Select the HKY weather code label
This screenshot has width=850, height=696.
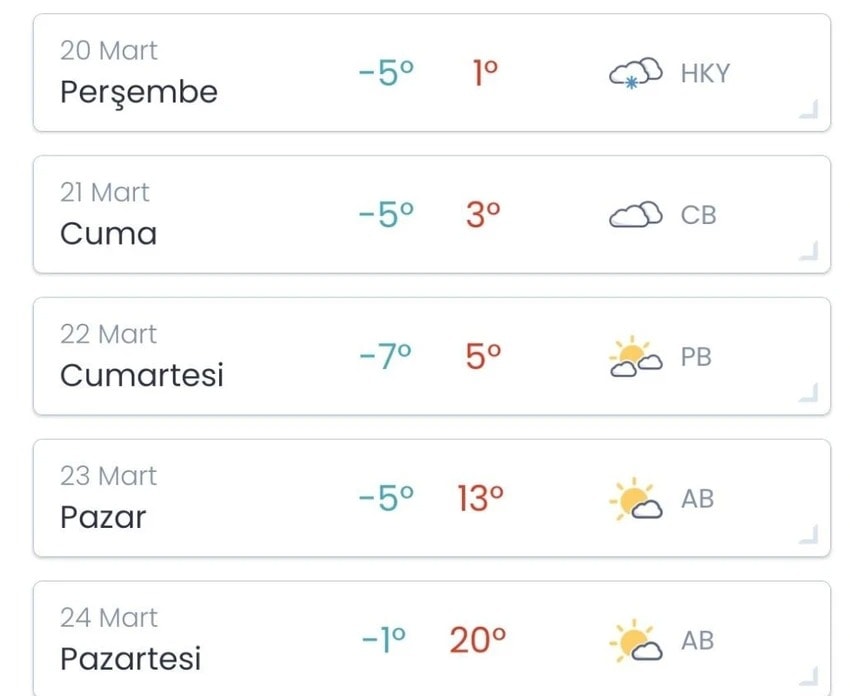[705, 73]
